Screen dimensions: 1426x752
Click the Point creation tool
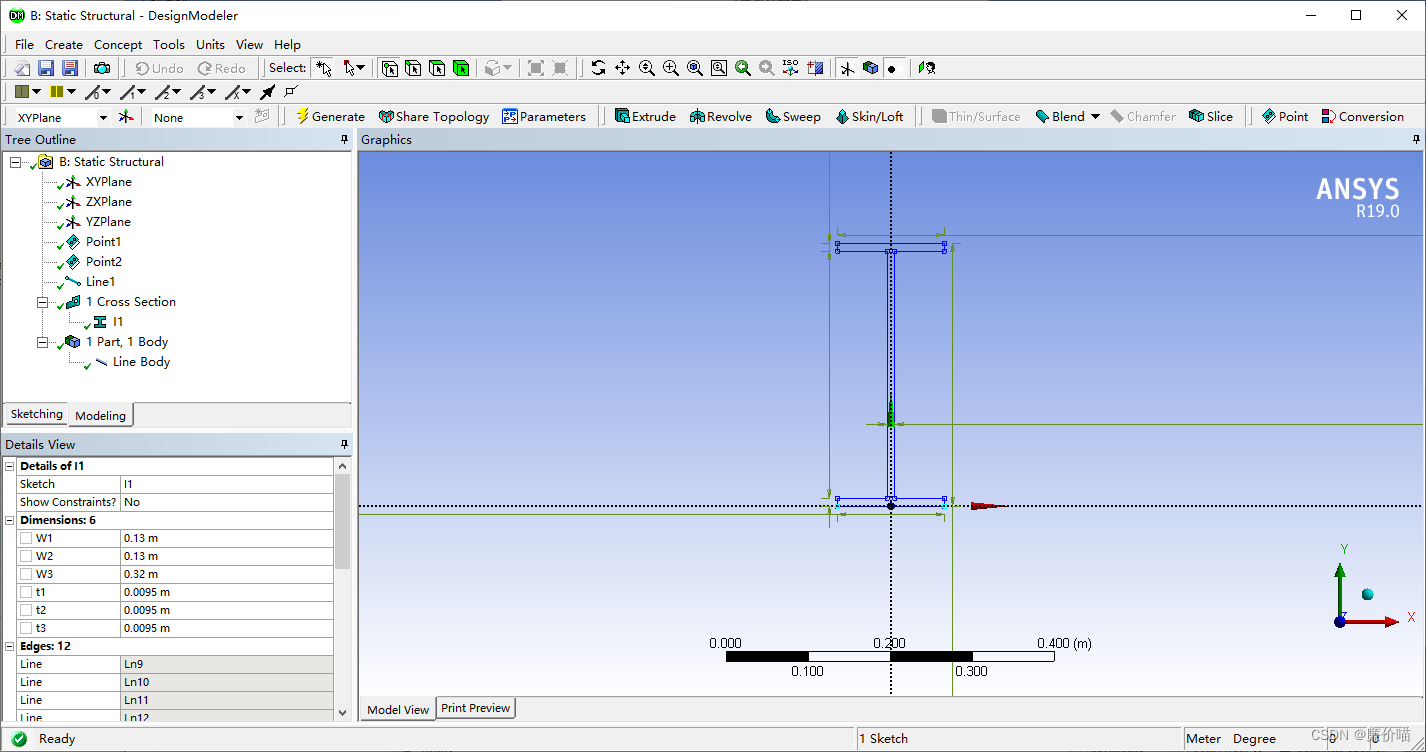(1285, 116)
